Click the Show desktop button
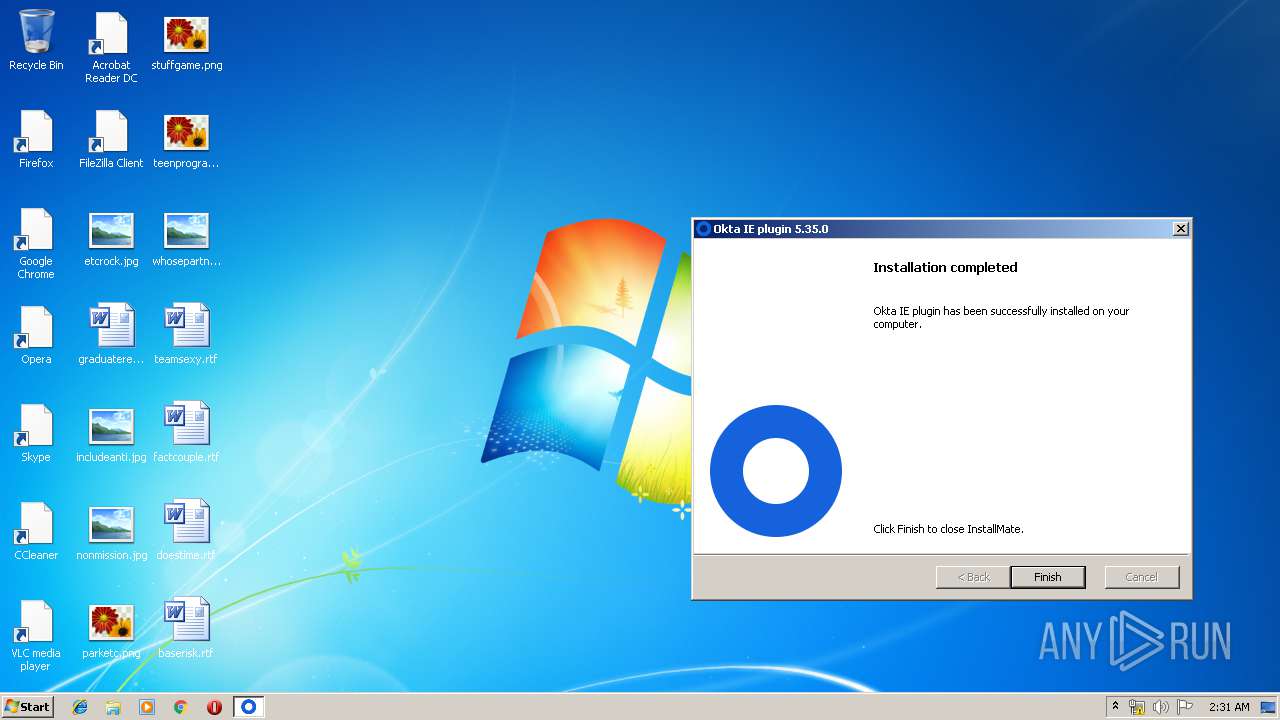 click(x=1269, y=707)
